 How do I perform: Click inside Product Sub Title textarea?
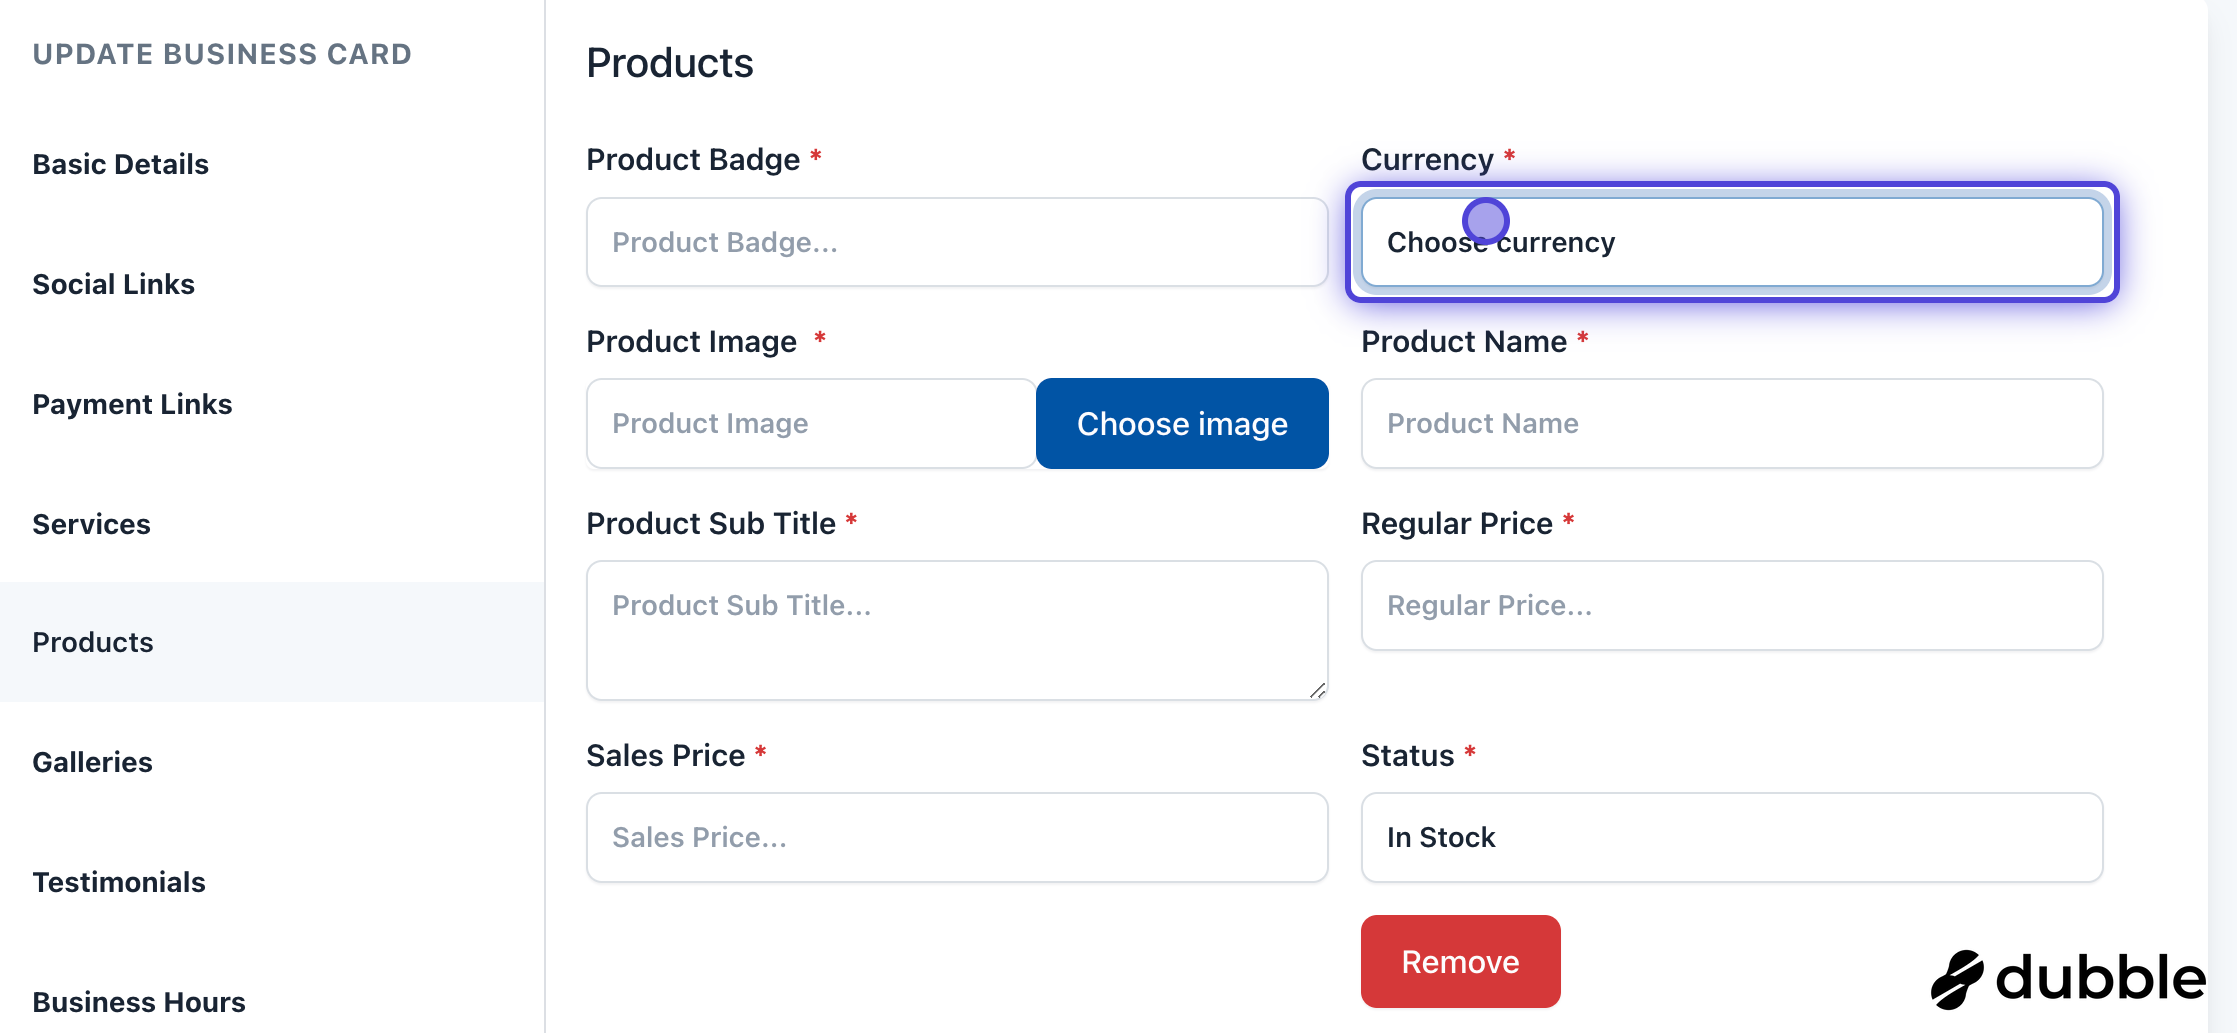[956, 630]
